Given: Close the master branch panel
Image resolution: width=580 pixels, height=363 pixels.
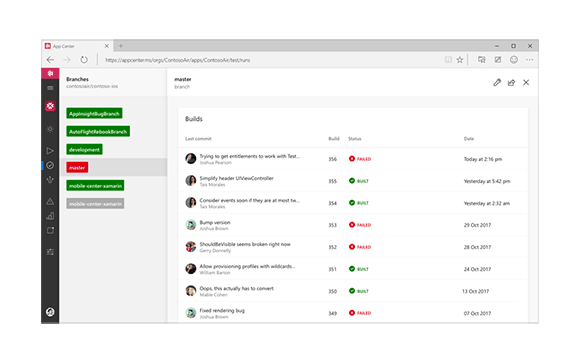Looking at the screenshot, I should pos(526,83).
